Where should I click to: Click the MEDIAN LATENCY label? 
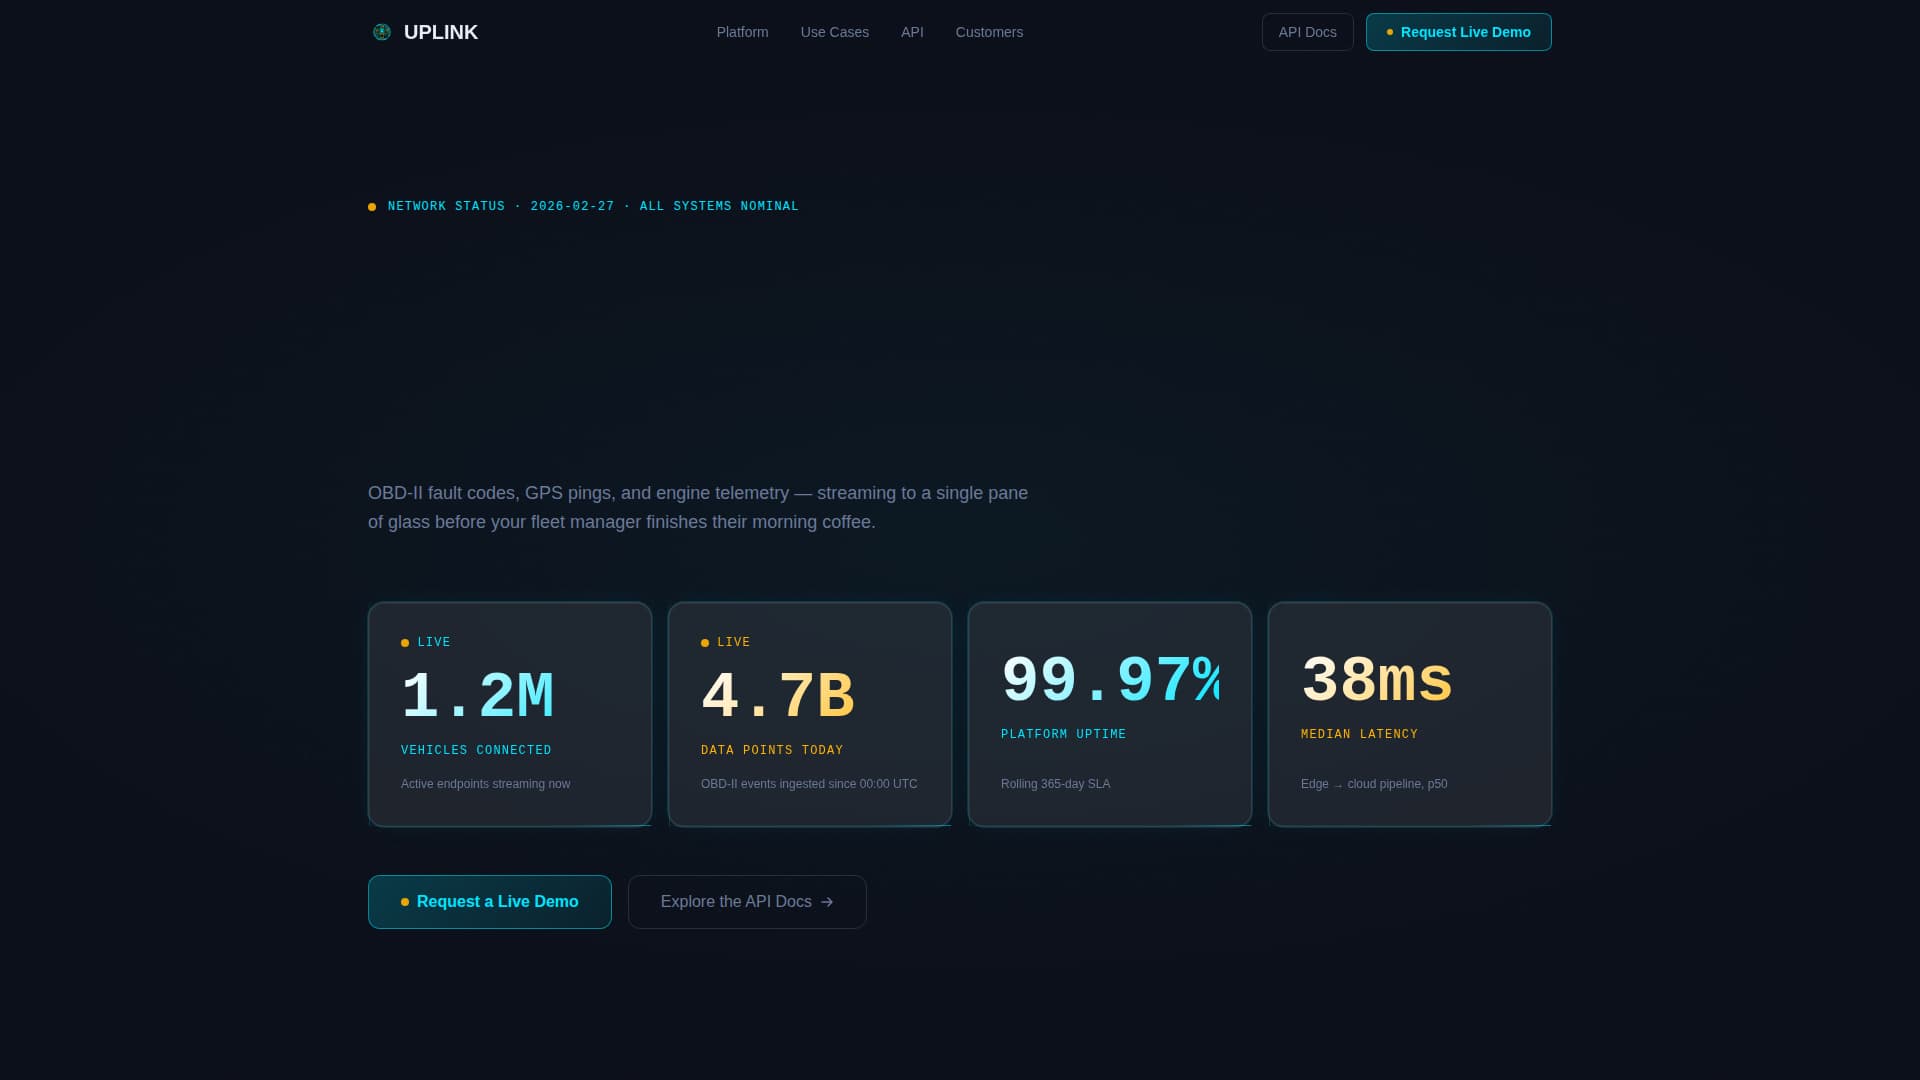coord(1359,734)
